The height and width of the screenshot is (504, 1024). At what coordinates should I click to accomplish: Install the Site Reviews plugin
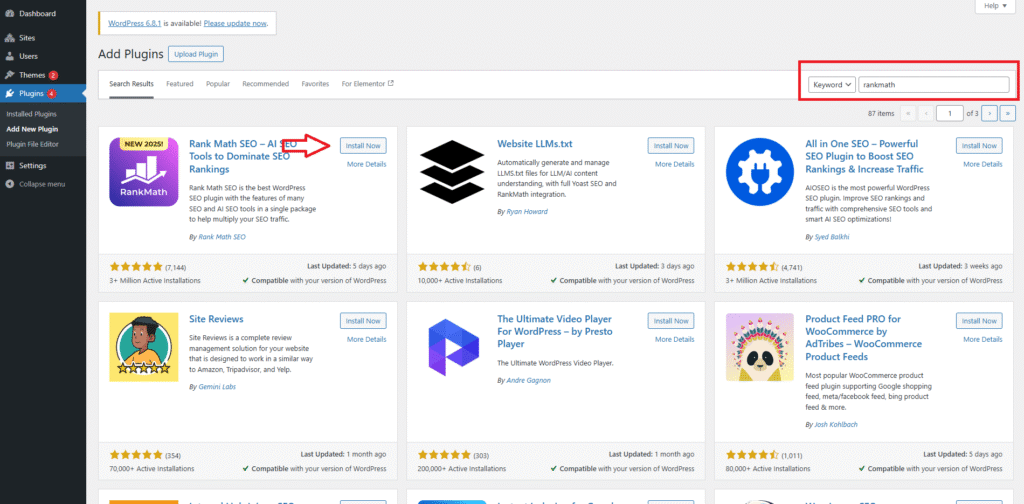363,321
